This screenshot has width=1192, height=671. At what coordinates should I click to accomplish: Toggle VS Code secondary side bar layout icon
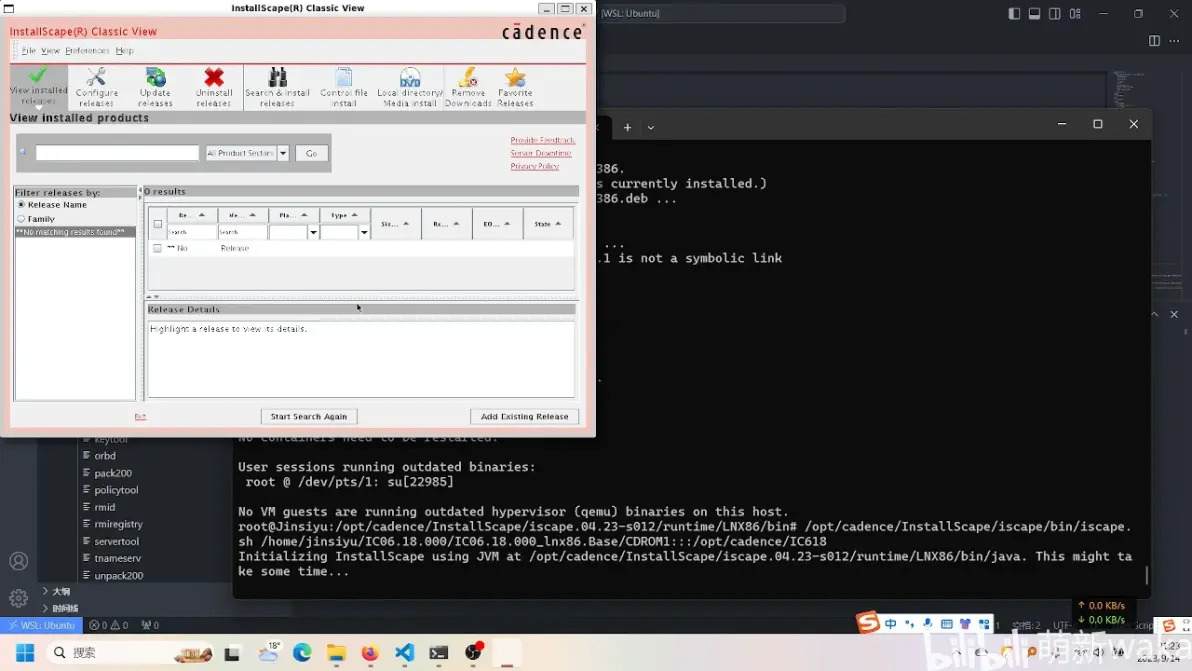[1054, 14]
